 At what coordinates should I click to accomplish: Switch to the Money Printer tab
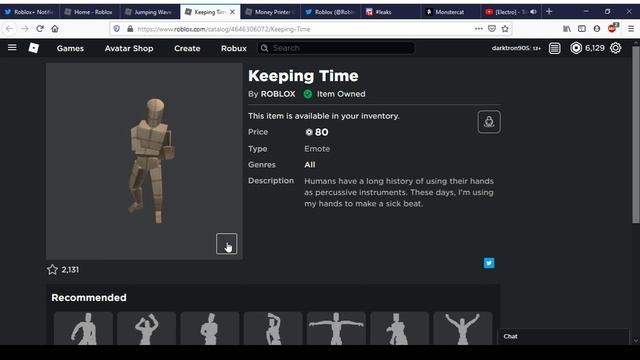coord(270,12)
